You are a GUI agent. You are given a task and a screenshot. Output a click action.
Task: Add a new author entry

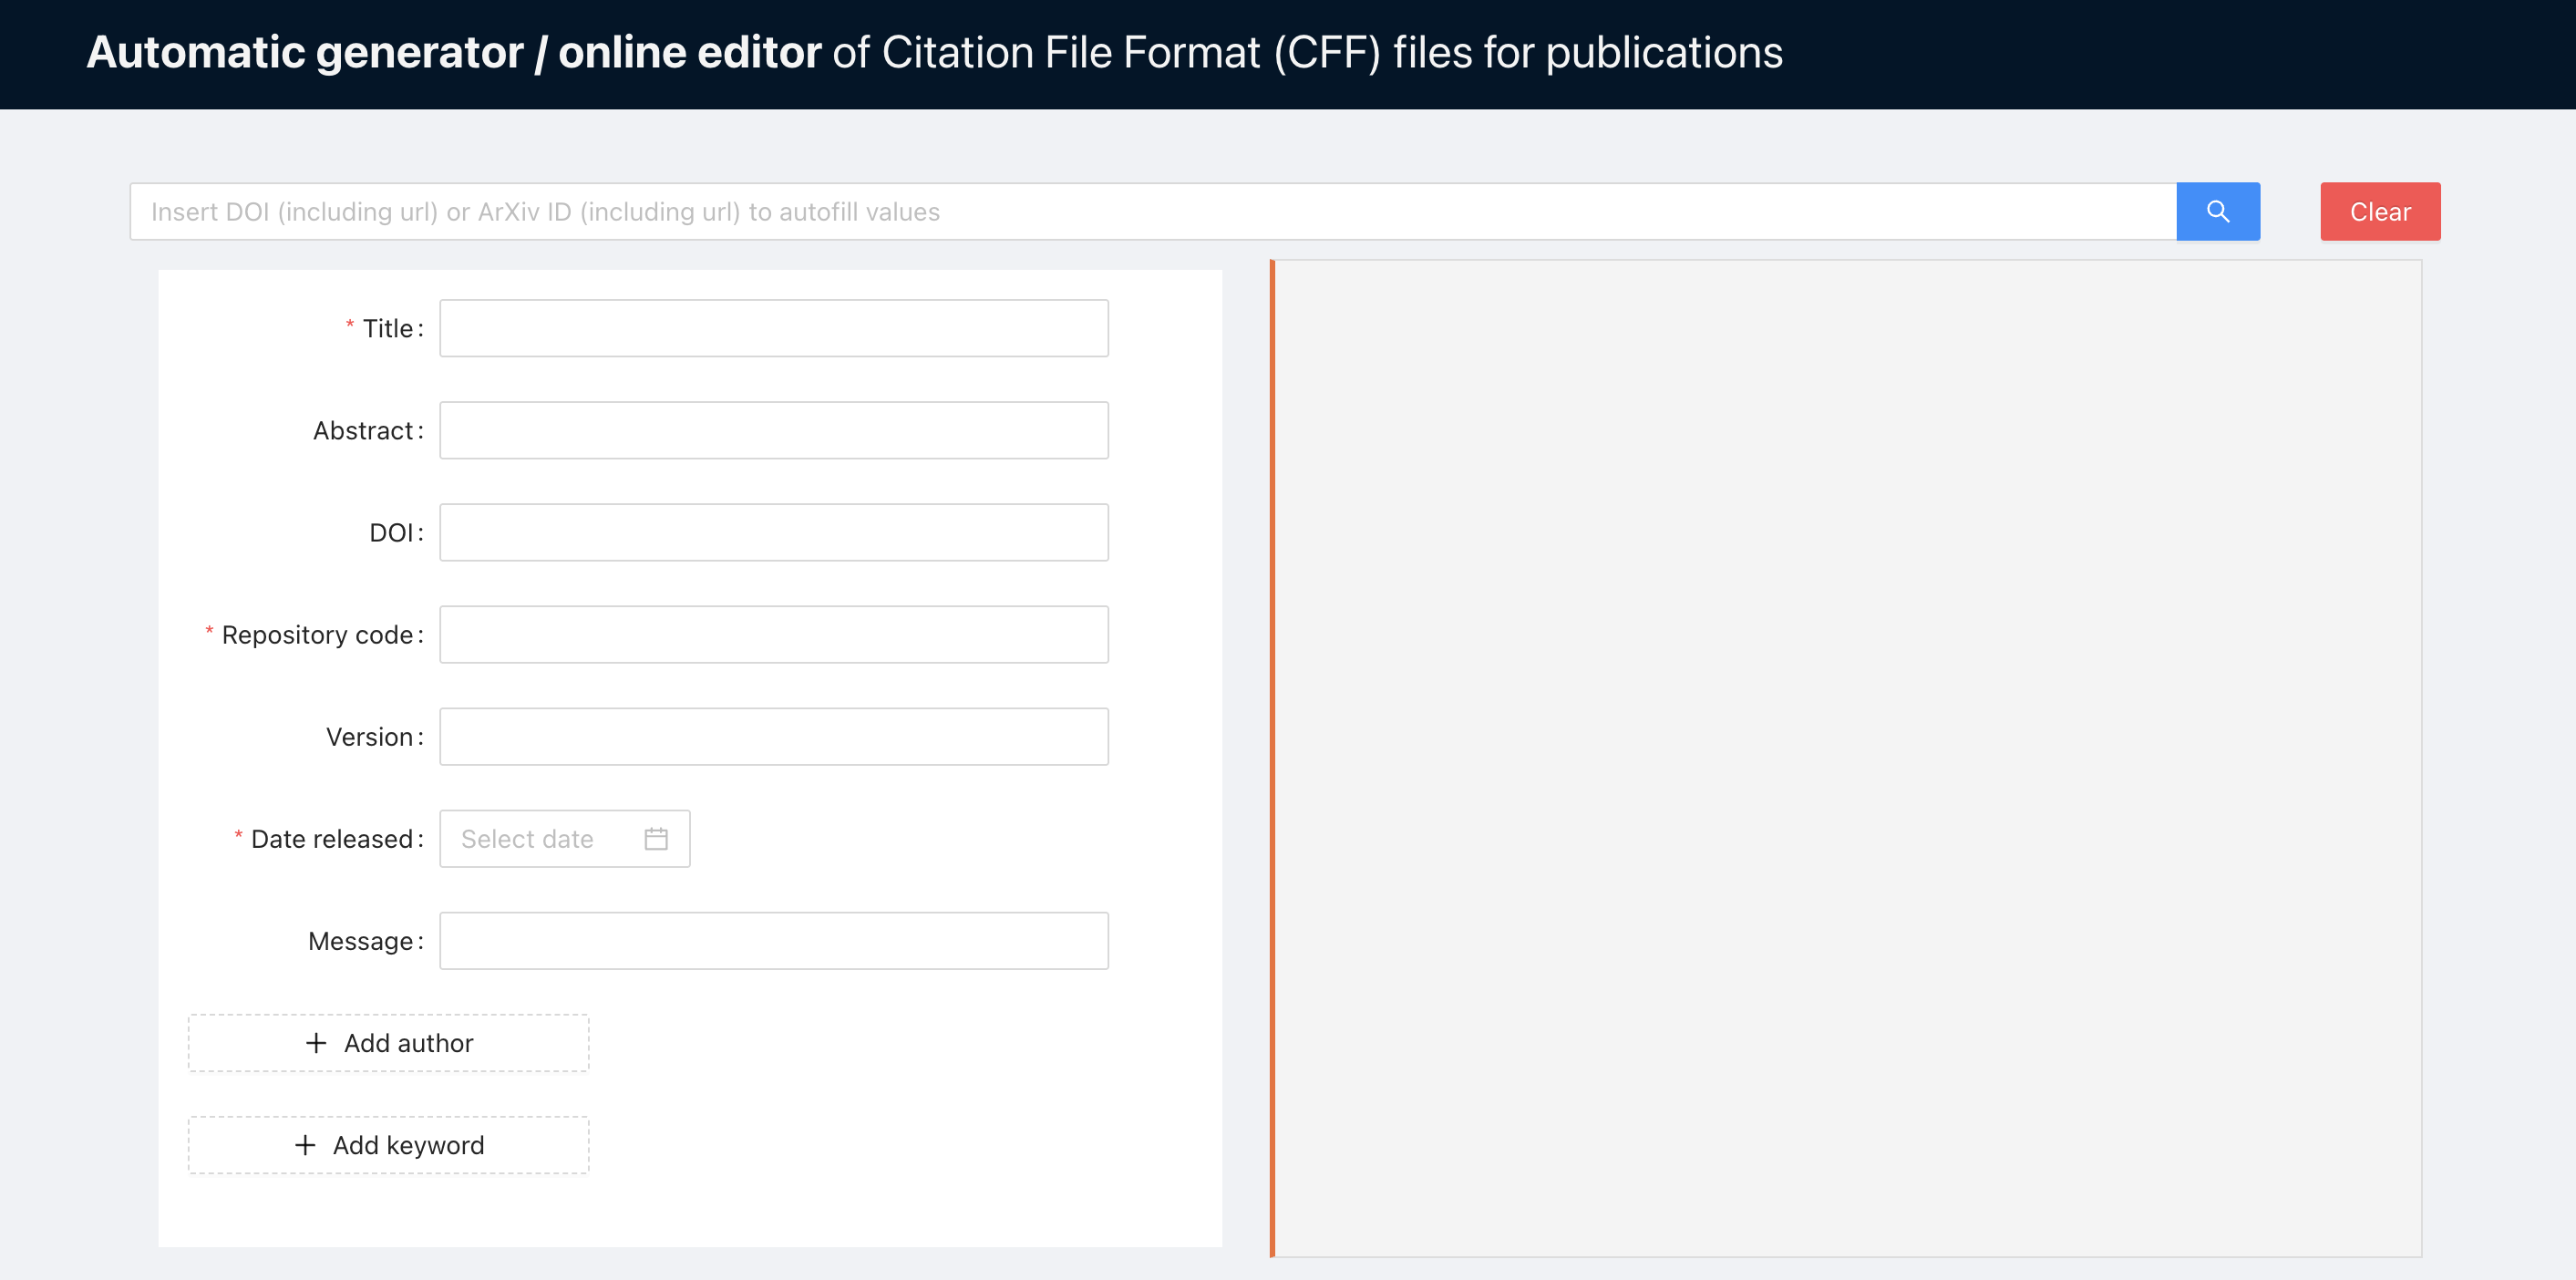pyautogui.click(x=388, y=1043)
